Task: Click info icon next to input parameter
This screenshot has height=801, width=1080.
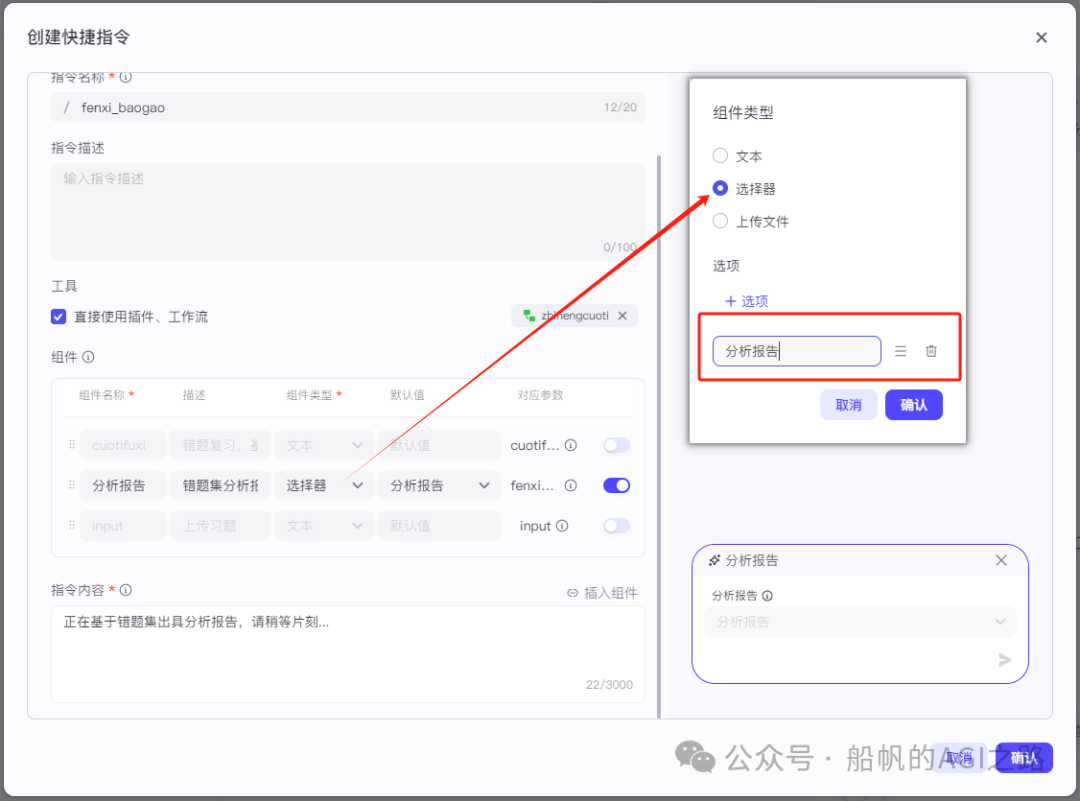Action: (x=562, y=526)
